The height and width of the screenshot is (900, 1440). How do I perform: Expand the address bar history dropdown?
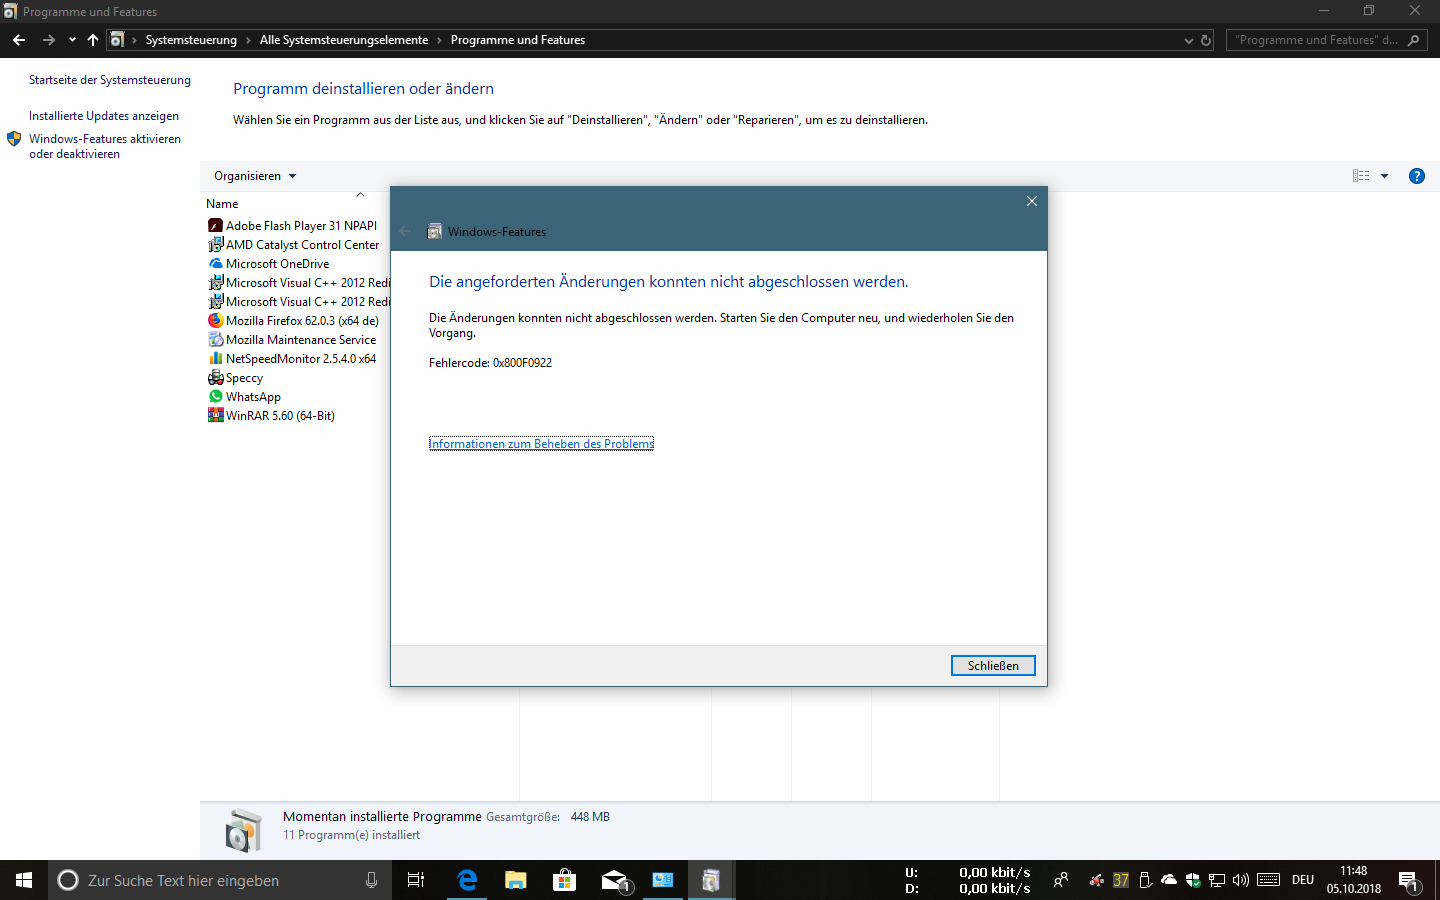[1189, 41]
